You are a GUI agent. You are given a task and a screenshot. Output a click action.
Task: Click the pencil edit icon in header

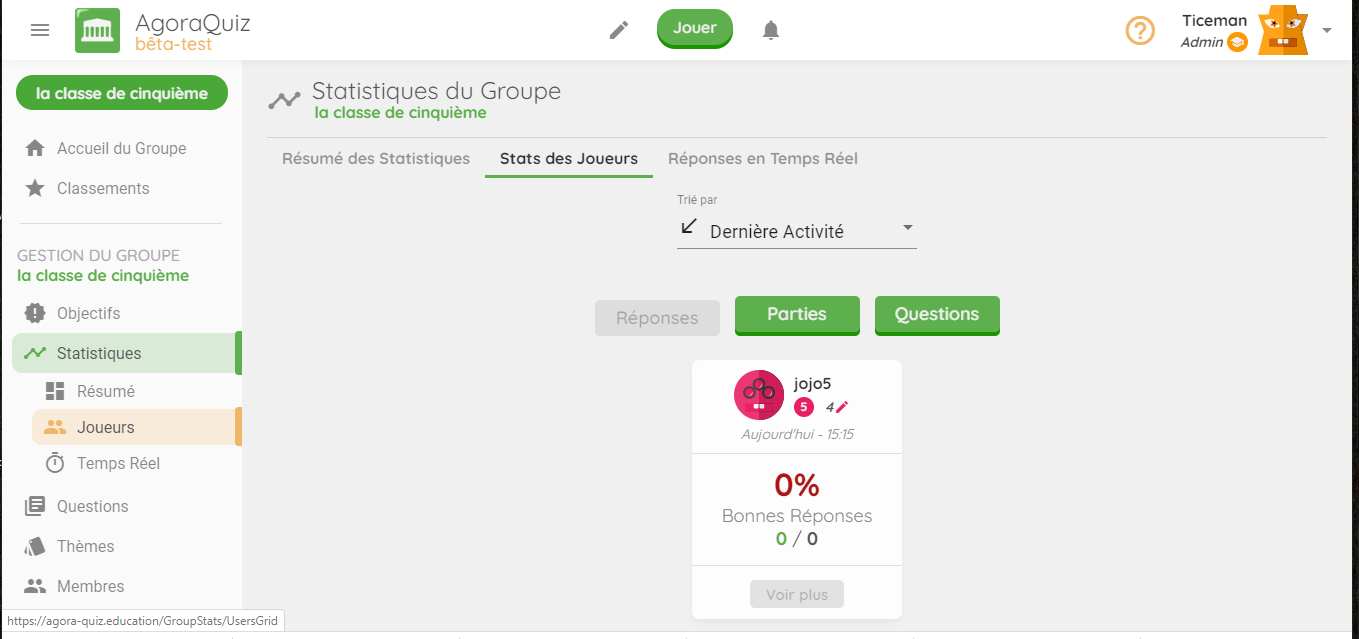[x=619, y=30]
